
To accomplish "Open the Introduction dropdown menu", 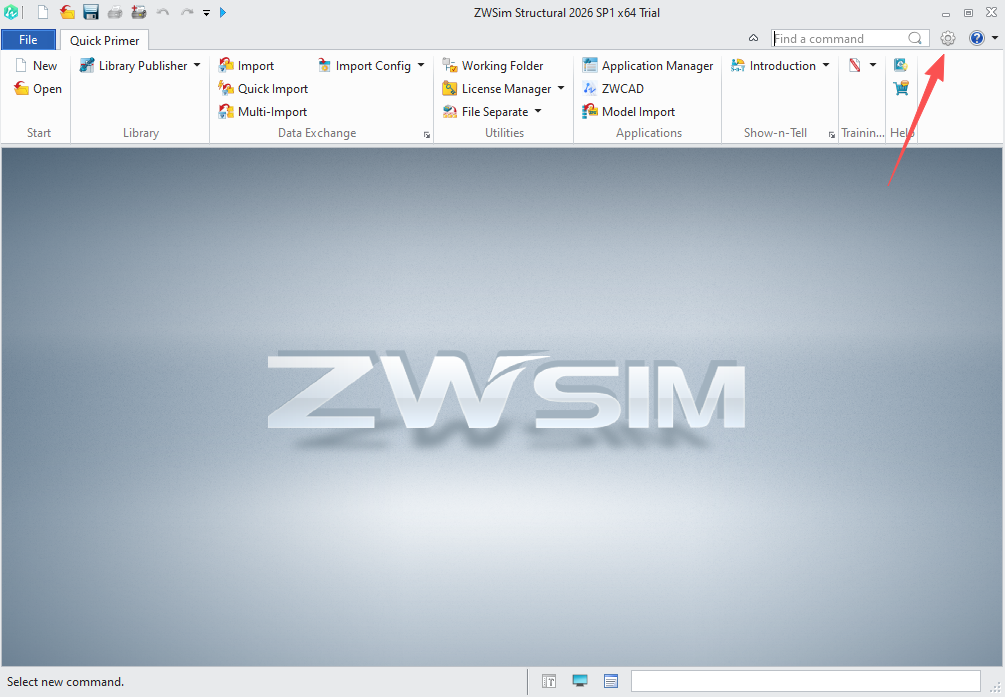I will 826,66.
